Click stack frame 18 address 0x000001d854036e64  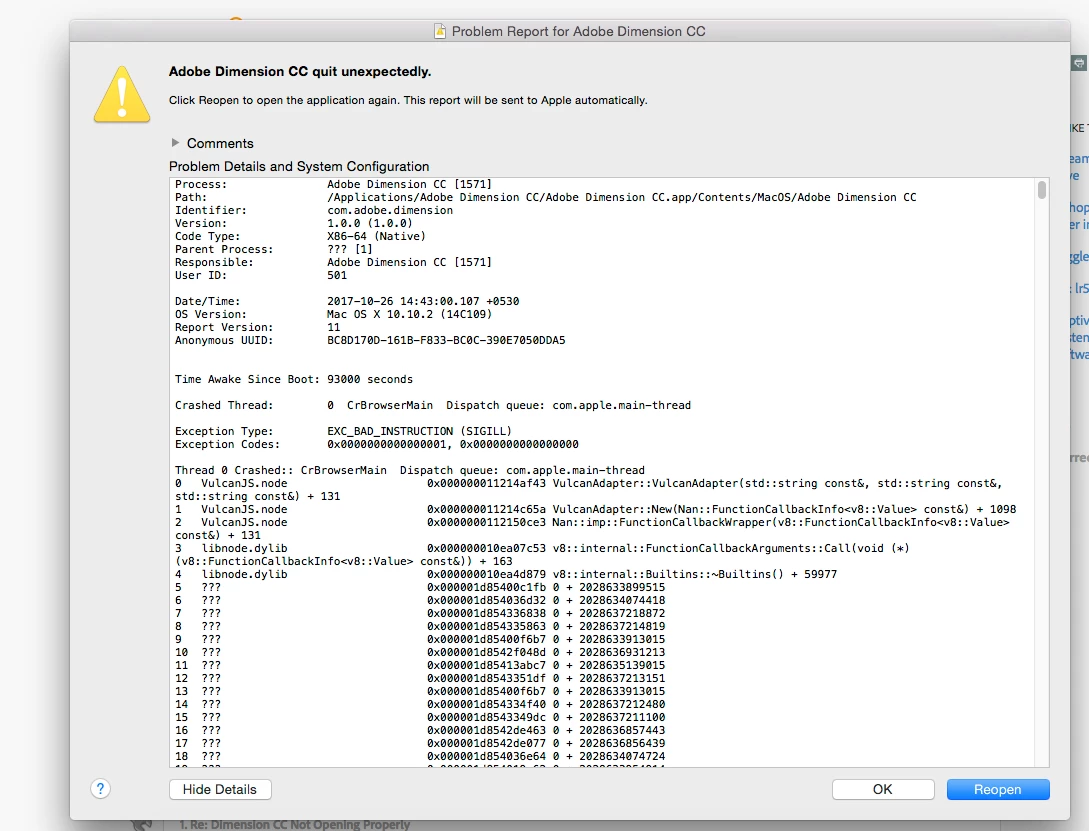[486, 756]
